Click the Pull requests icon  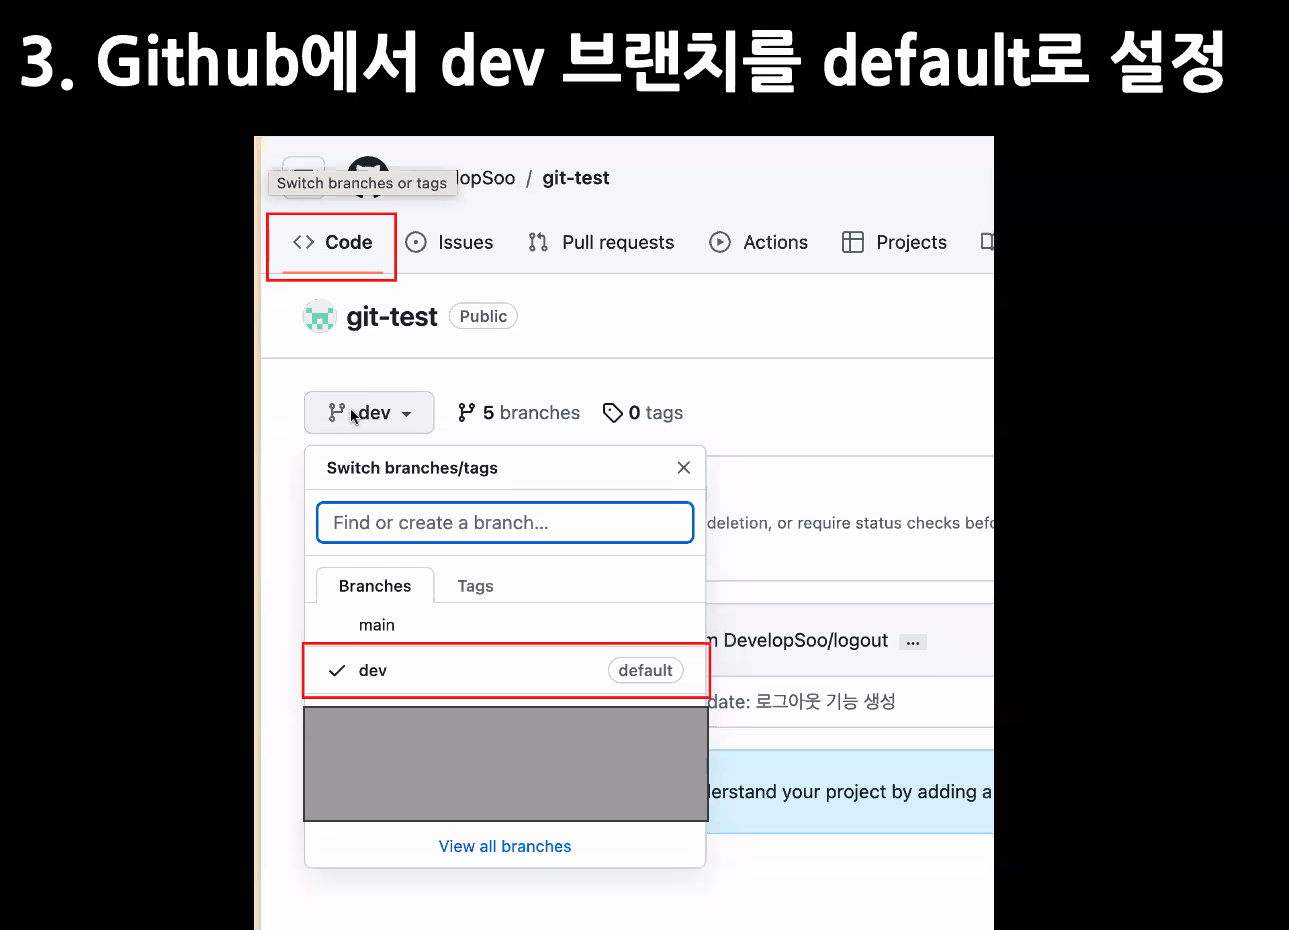point(538,242)
